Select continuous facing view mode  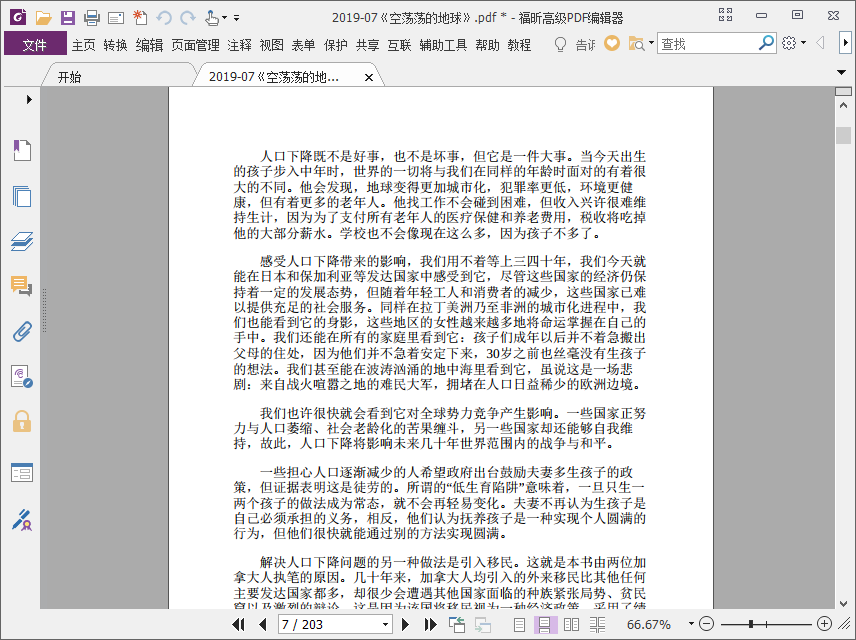coord(597,625)
